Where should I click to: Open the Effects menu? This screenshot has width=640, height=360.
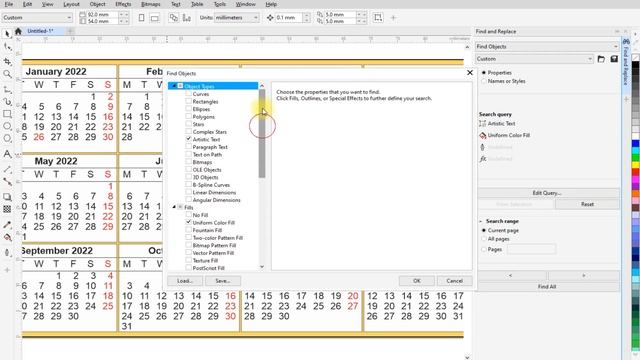point(123,4)
